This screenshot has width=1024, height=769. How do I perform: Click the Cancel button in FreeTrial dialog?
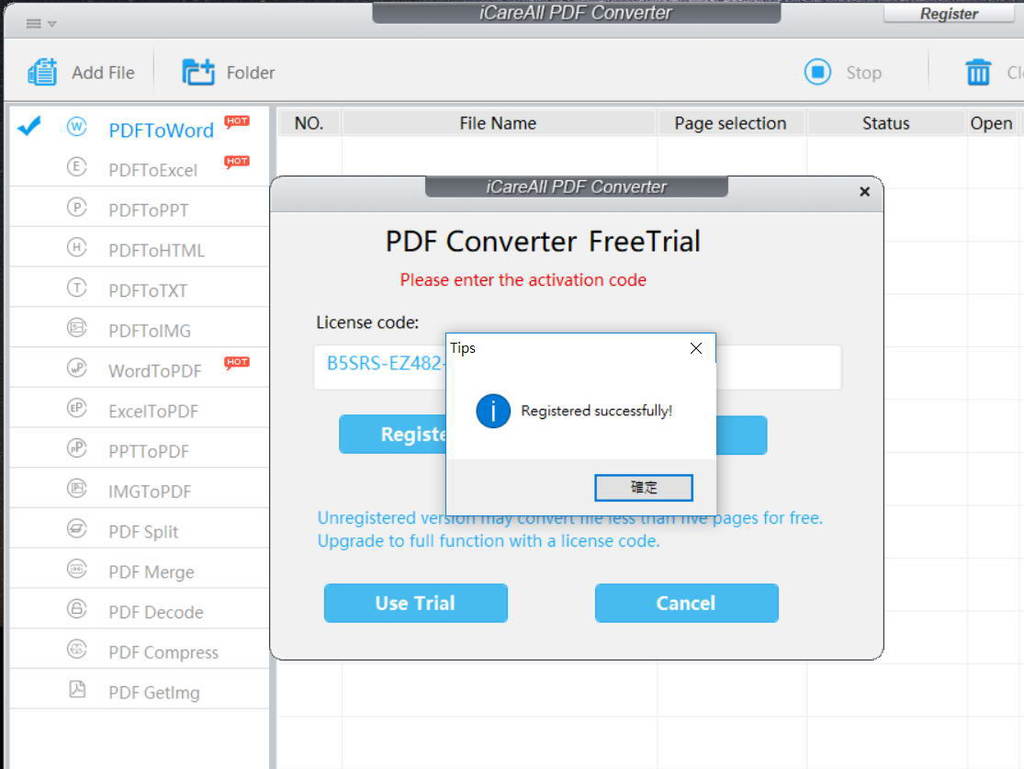(686, 603)
